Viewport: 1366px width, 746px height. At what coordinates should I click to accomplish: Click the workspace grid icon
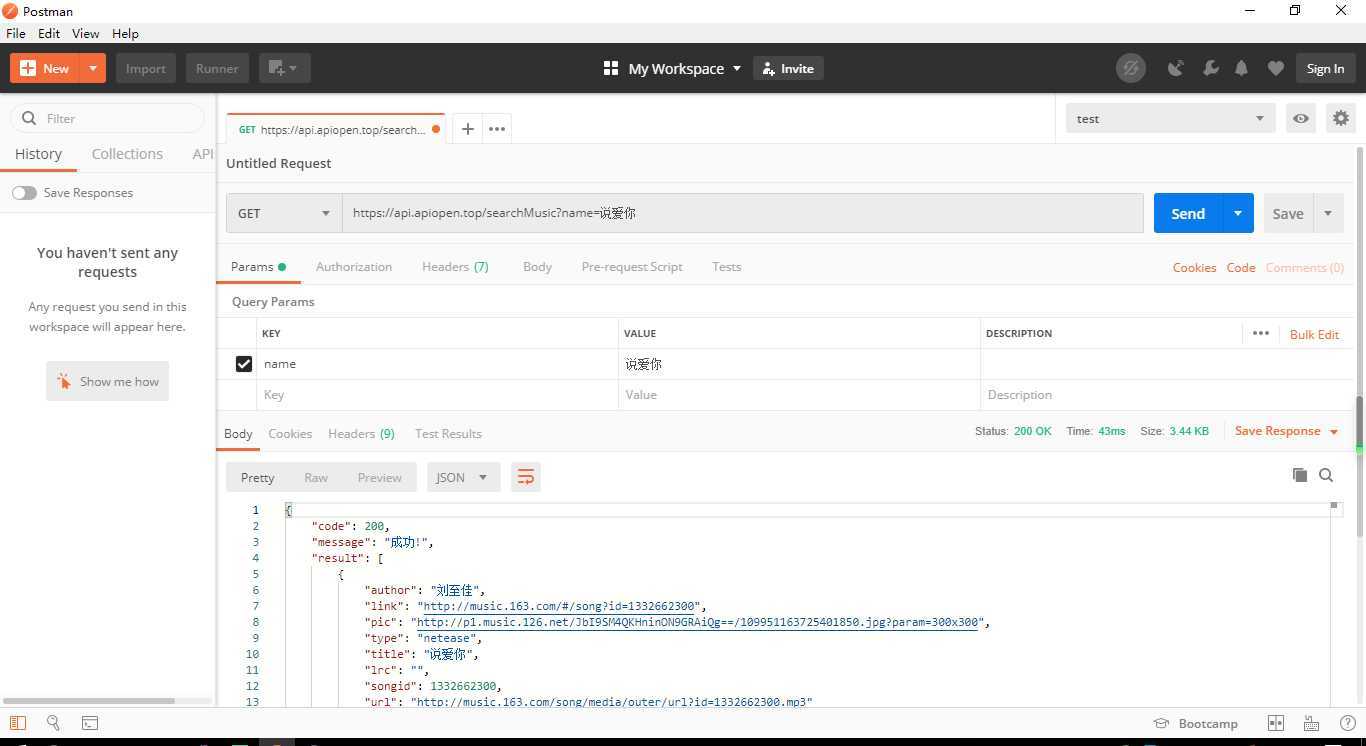coord(610,68)
